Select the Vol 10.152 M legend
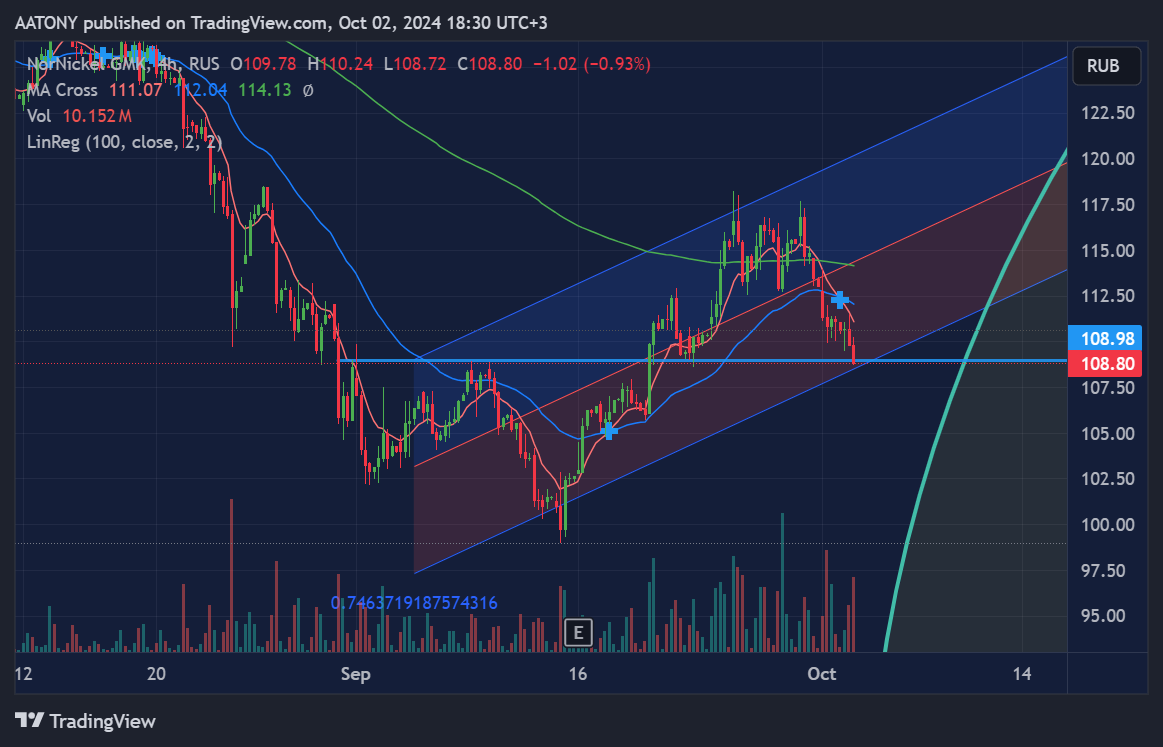 [x=79, y=116]
